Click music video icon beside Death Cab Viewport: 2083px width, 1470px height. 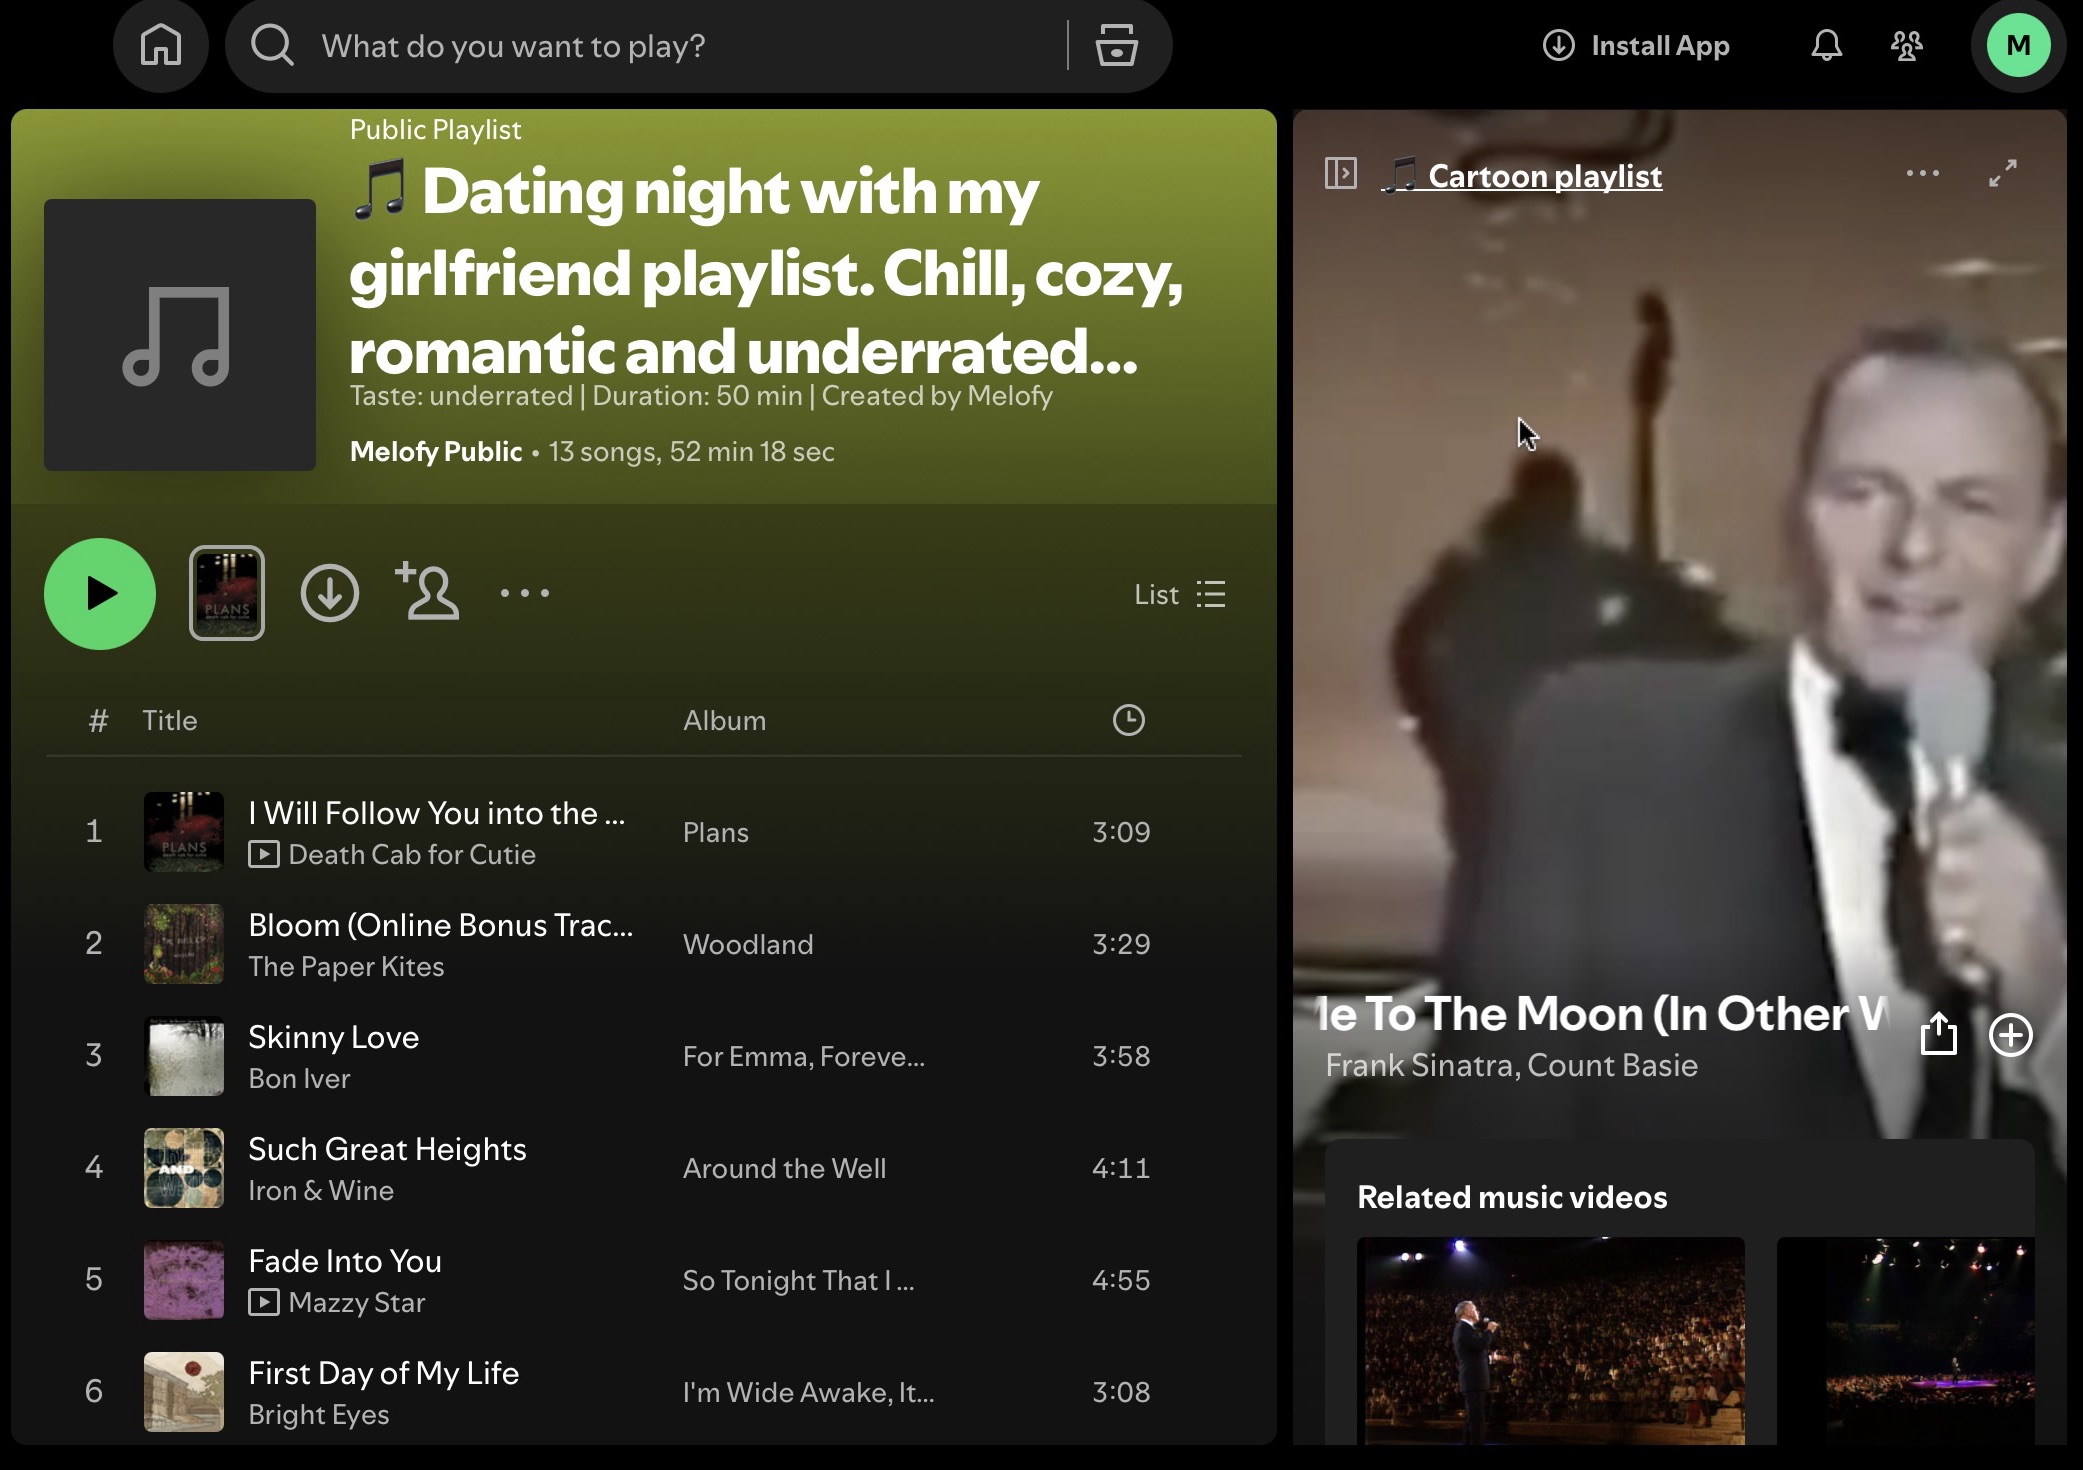click(x=263, y=854)
